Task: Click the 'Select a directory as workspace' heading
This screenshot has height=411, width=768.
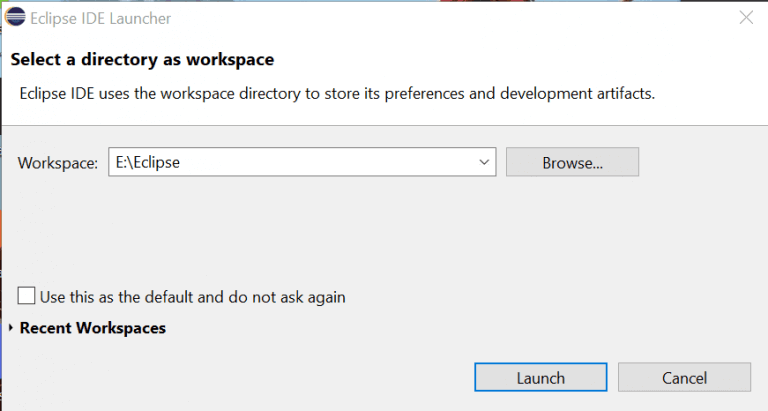Action: 142,59
